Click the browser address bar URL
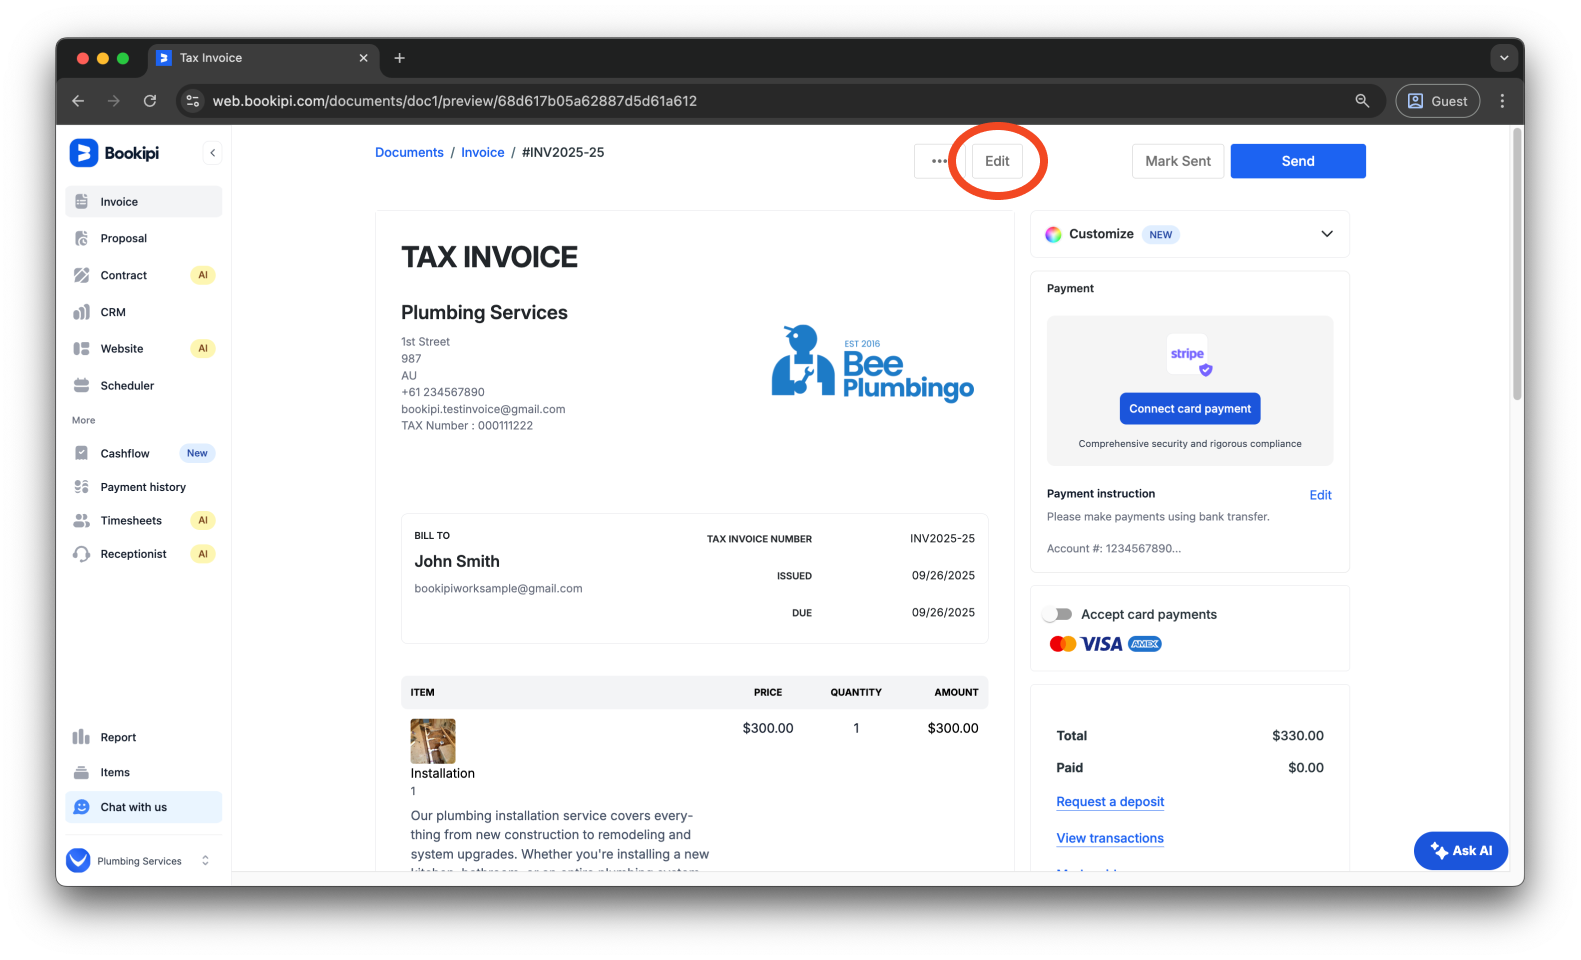 click(x=455, y=101)
